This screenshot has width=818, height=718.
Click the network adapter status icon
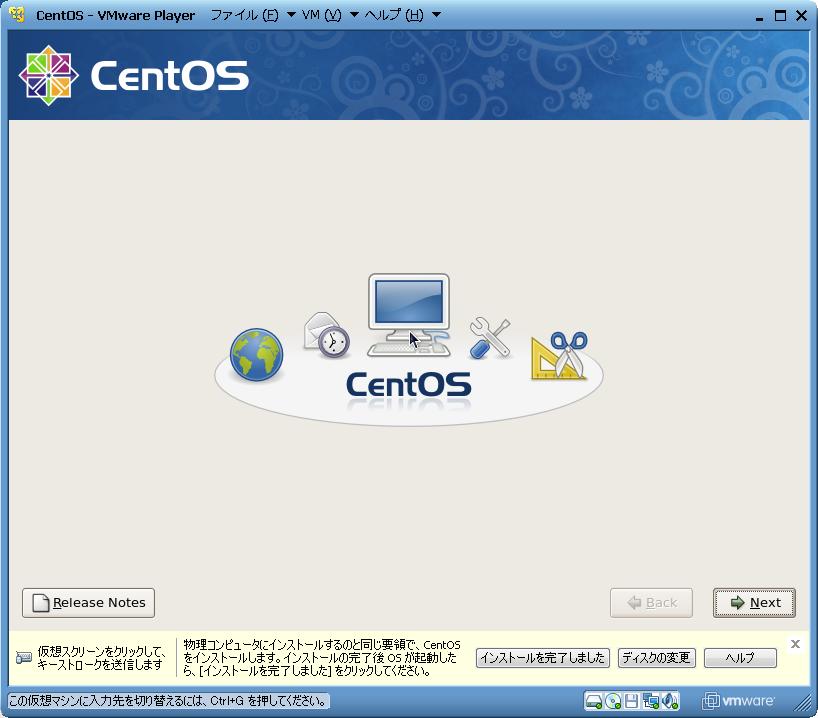coord(651,700)
